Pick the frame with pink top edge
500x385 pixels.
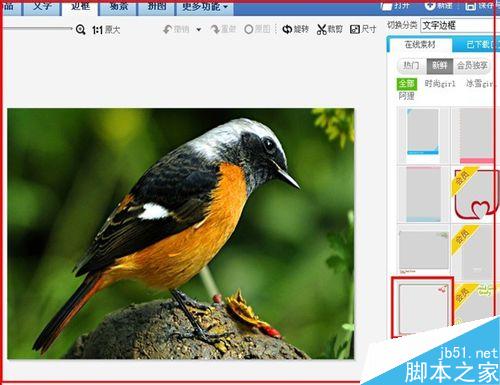point(424,194)
